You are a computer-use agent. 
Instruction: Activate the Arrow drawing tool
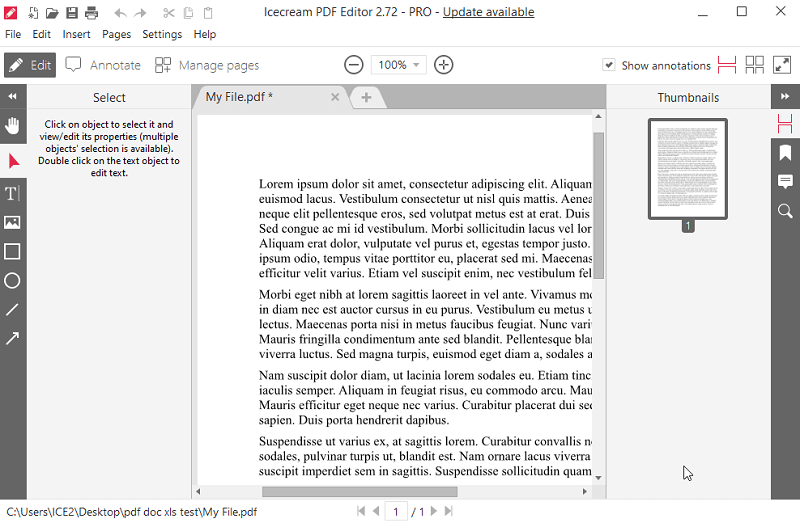(13, 339)
